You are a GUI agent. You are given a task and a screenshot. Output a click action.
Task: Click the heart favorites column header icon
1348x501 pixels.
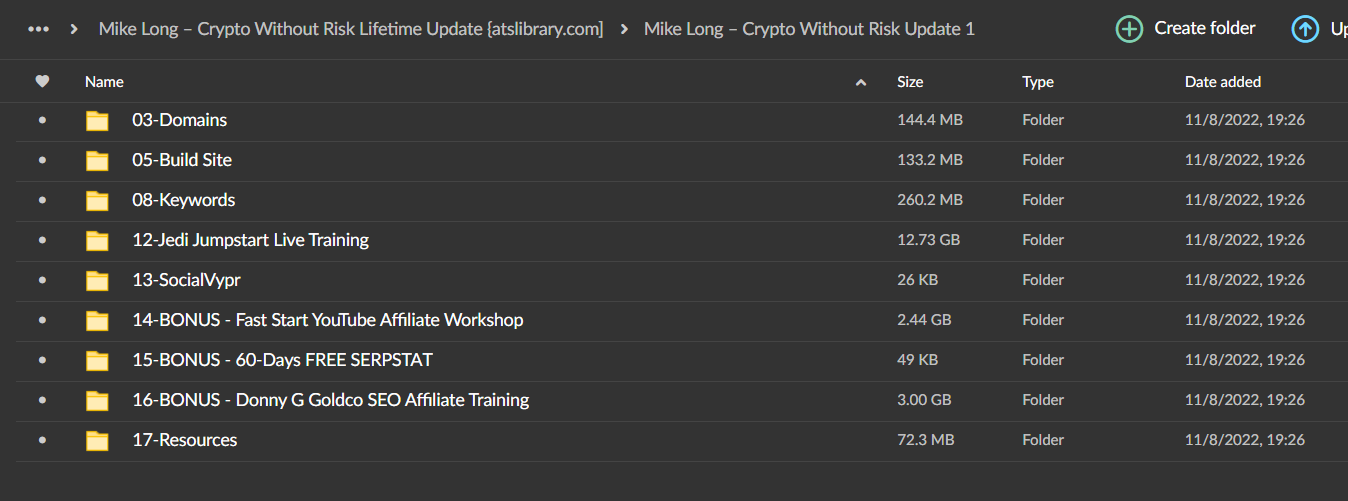(42, 82)
